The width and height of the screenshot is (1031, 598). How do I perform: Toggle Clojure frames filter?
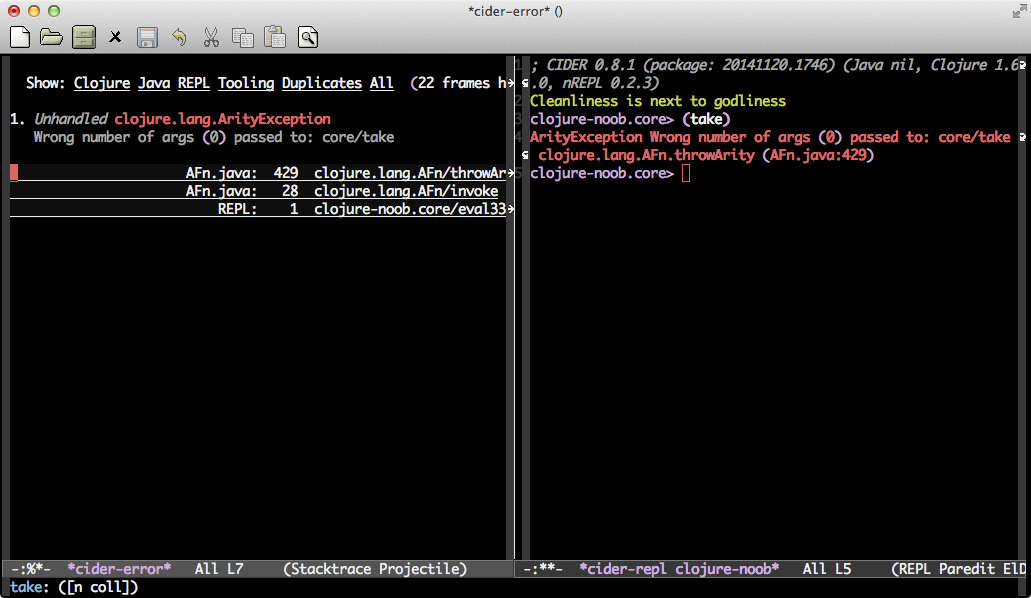coord(101,83)
